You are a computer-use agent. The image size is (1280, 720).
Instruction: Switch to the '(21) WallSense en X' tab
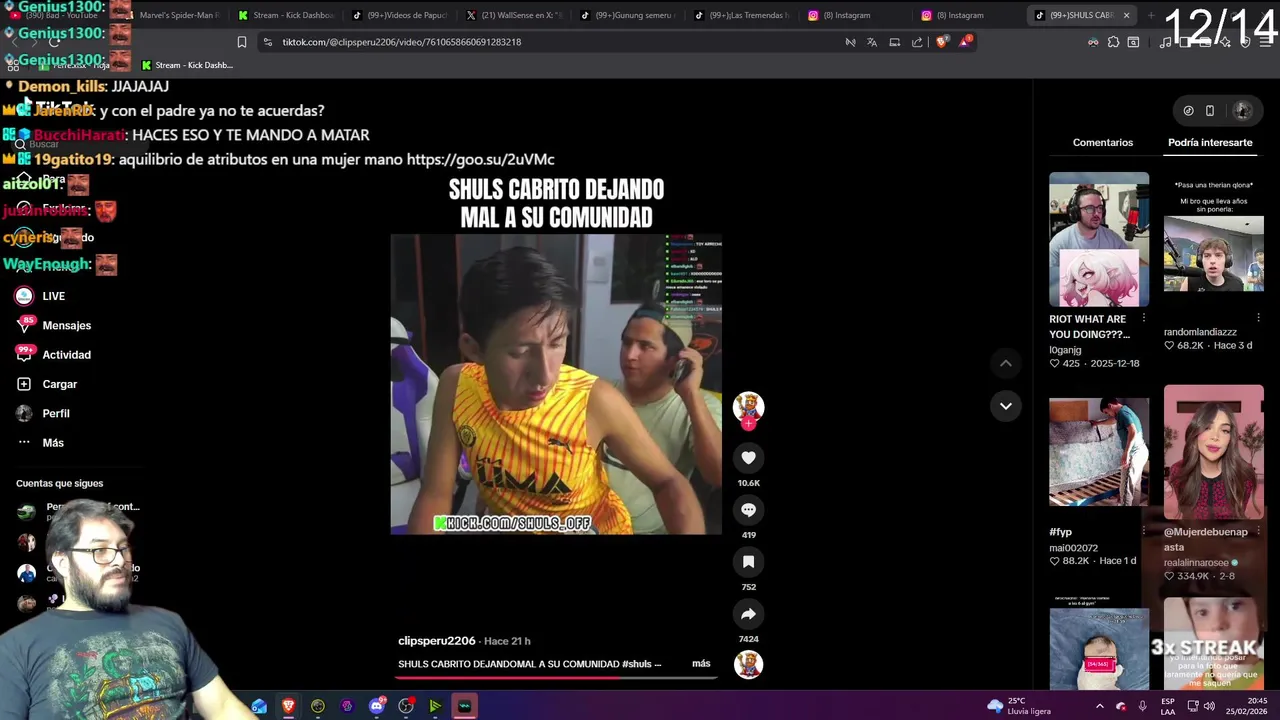tap(515, 15)
